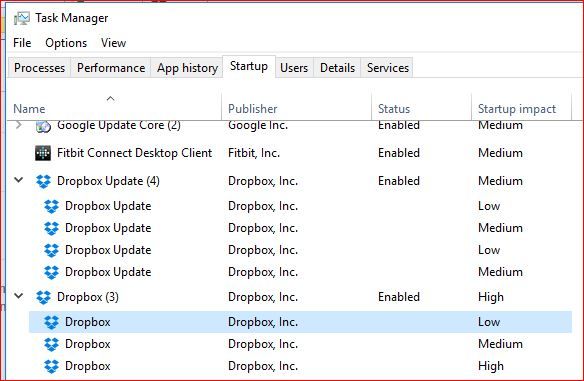584x381 pixels.
Task: Sort by the Startup impact column header
Action: [x=521, y=106]
